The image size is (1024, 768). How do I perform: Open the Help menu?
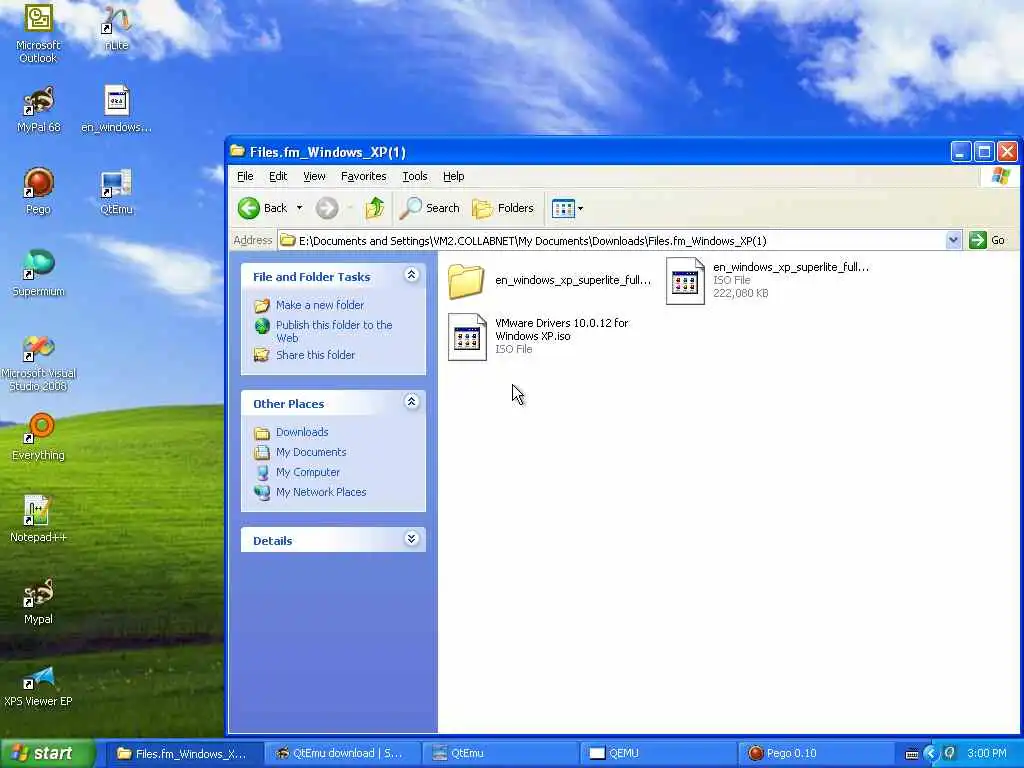coord(454,176)
